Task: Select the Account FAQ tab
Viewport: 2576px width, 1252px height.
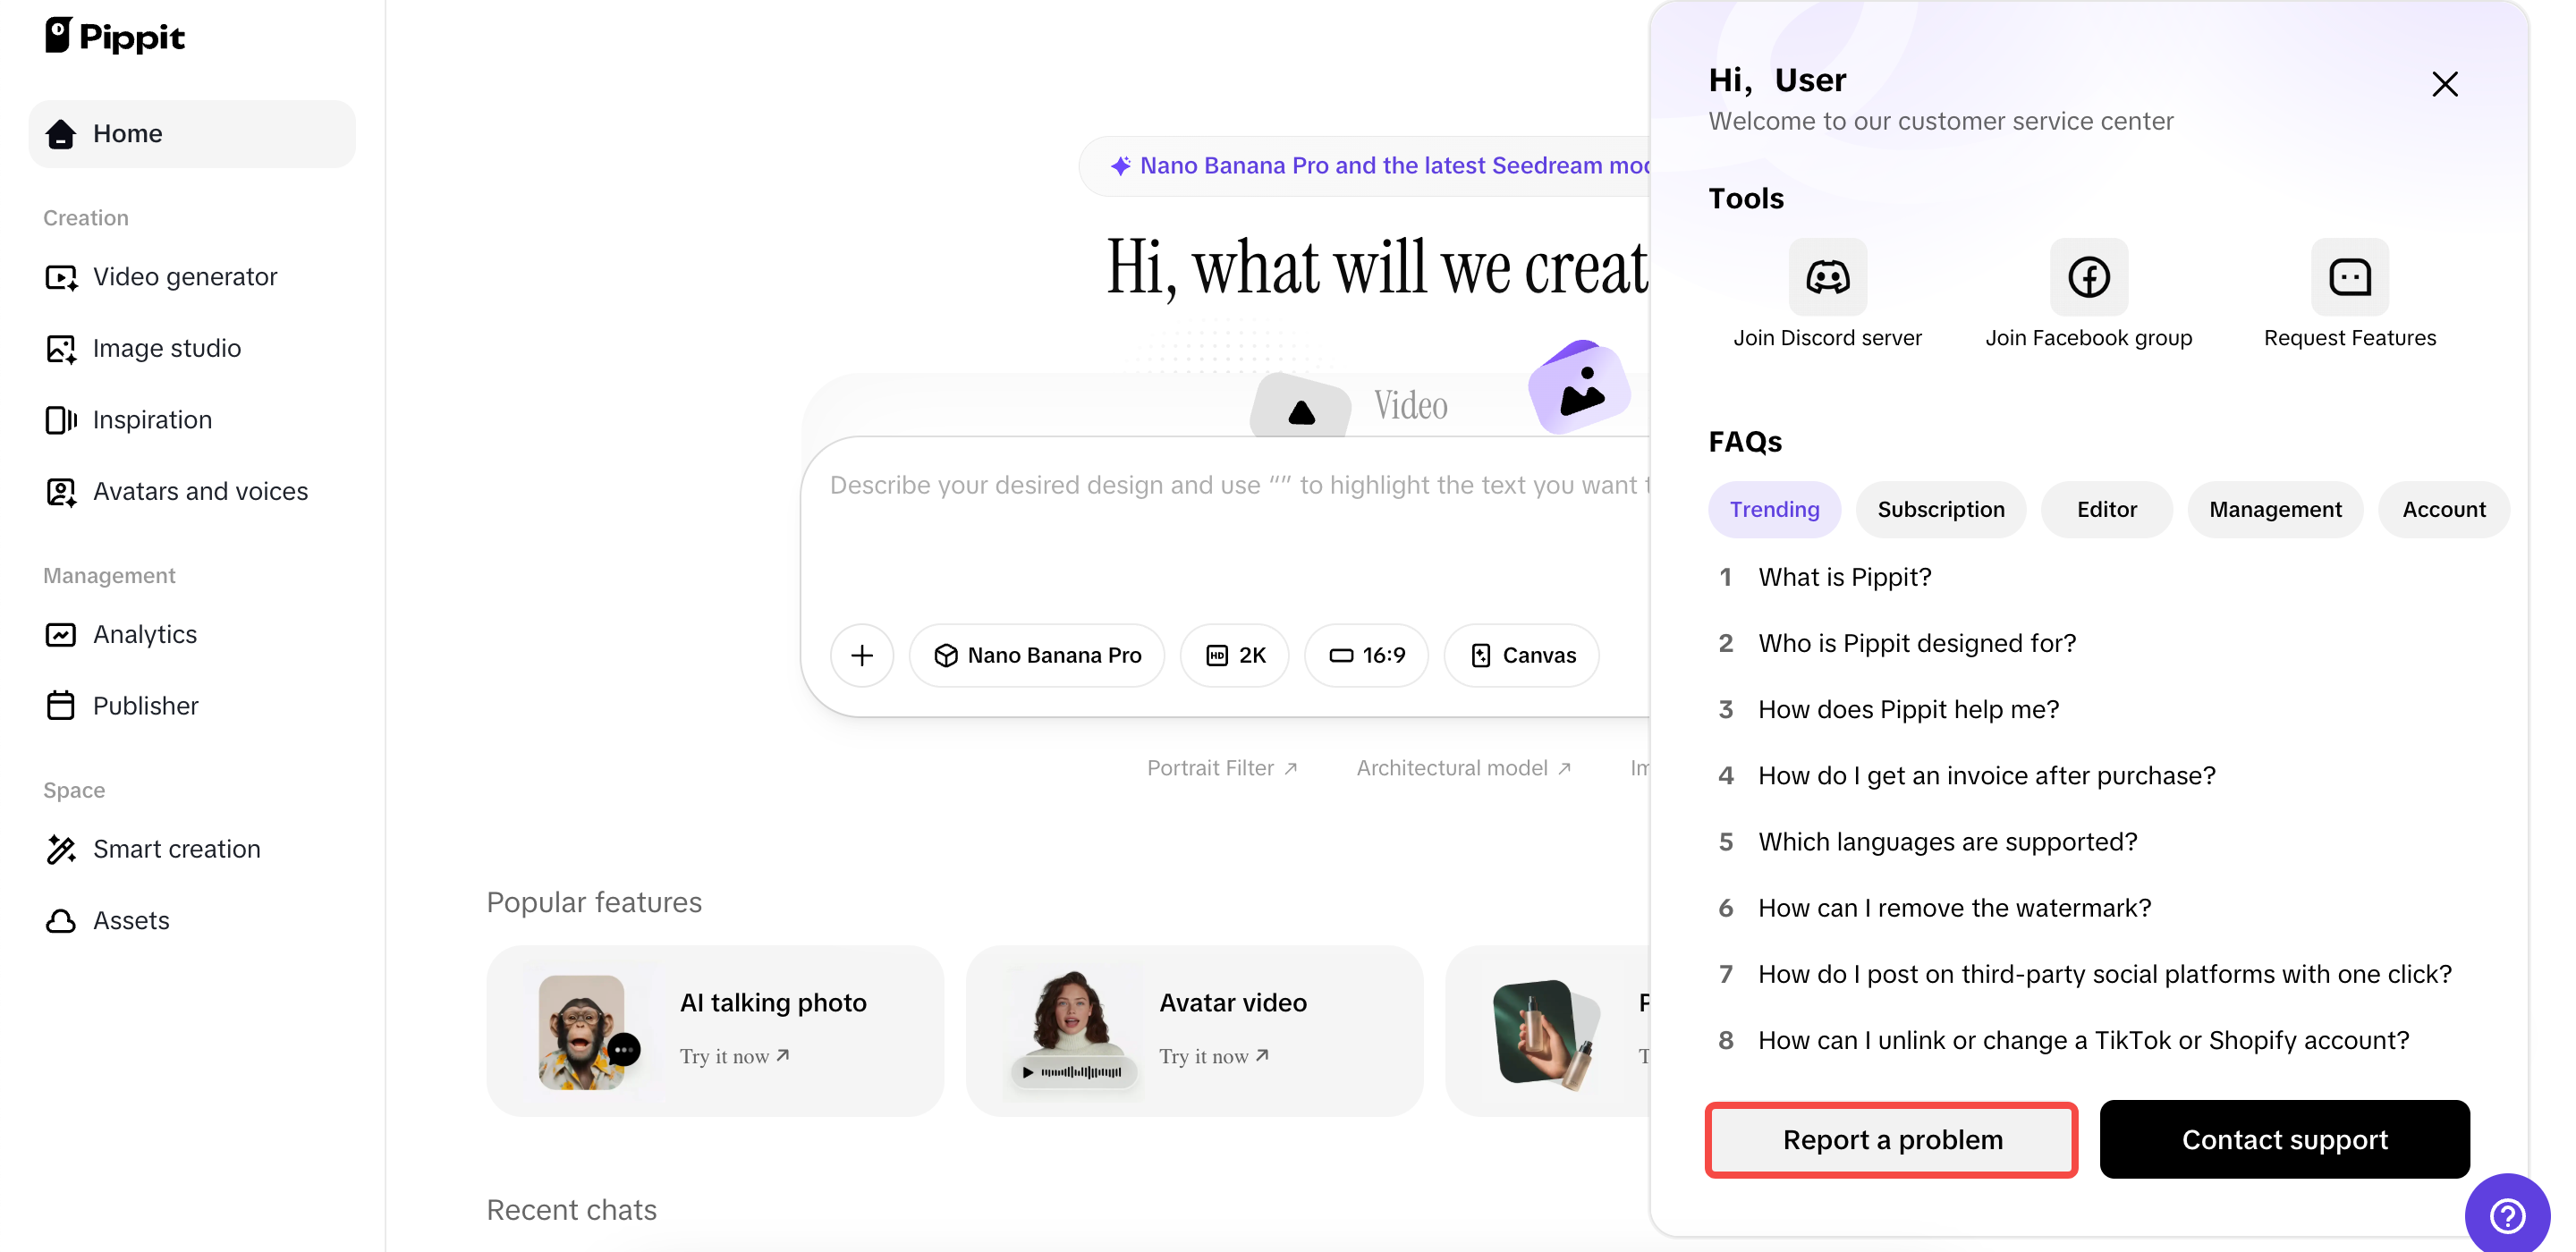Action: pyautogui.click(x=2443, y=510)
